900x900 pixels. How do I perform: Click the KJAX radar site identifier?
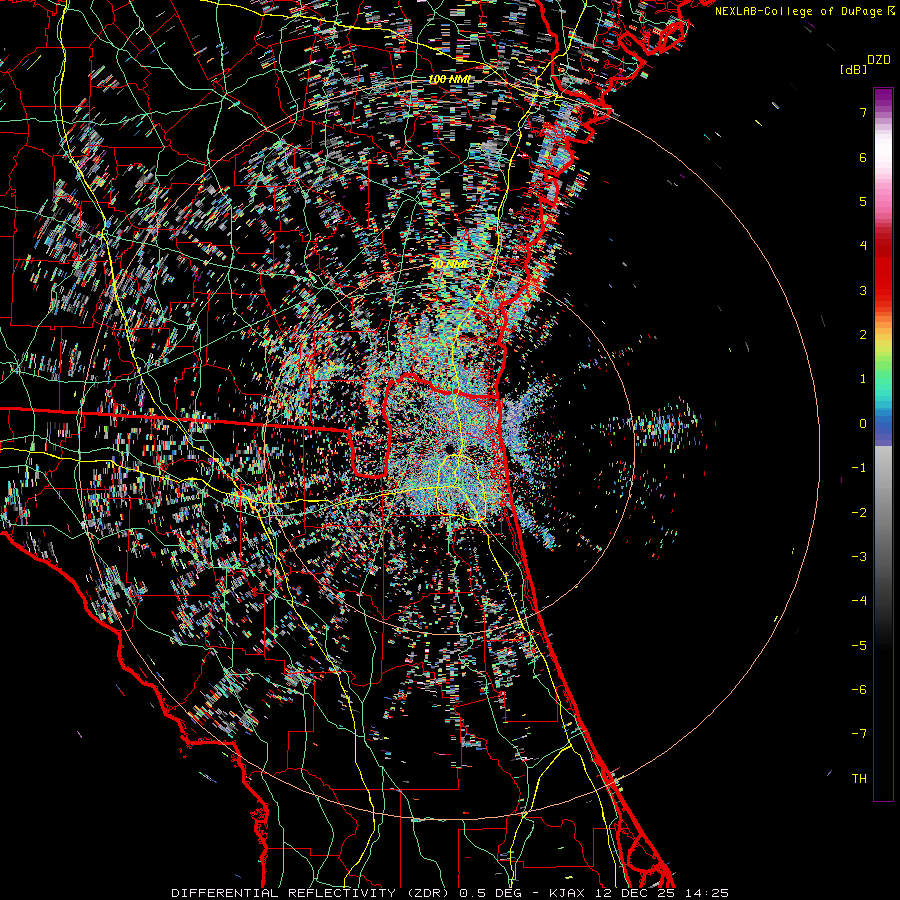click(567, 893)
